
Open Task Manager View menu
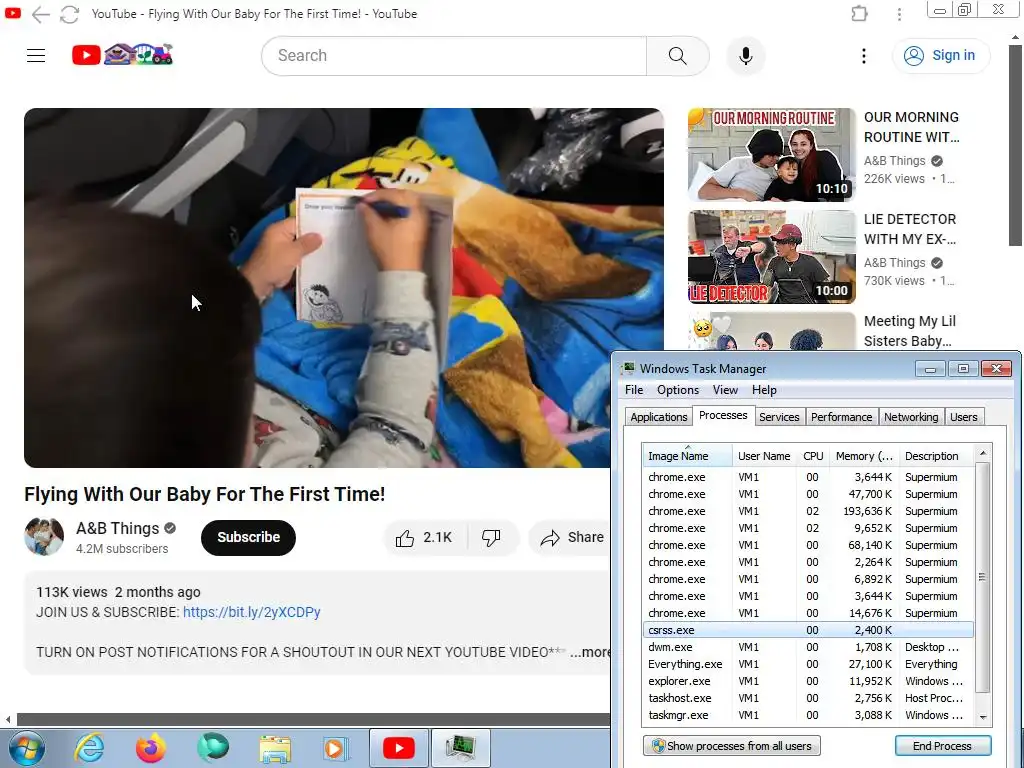(x=725, y=390)
